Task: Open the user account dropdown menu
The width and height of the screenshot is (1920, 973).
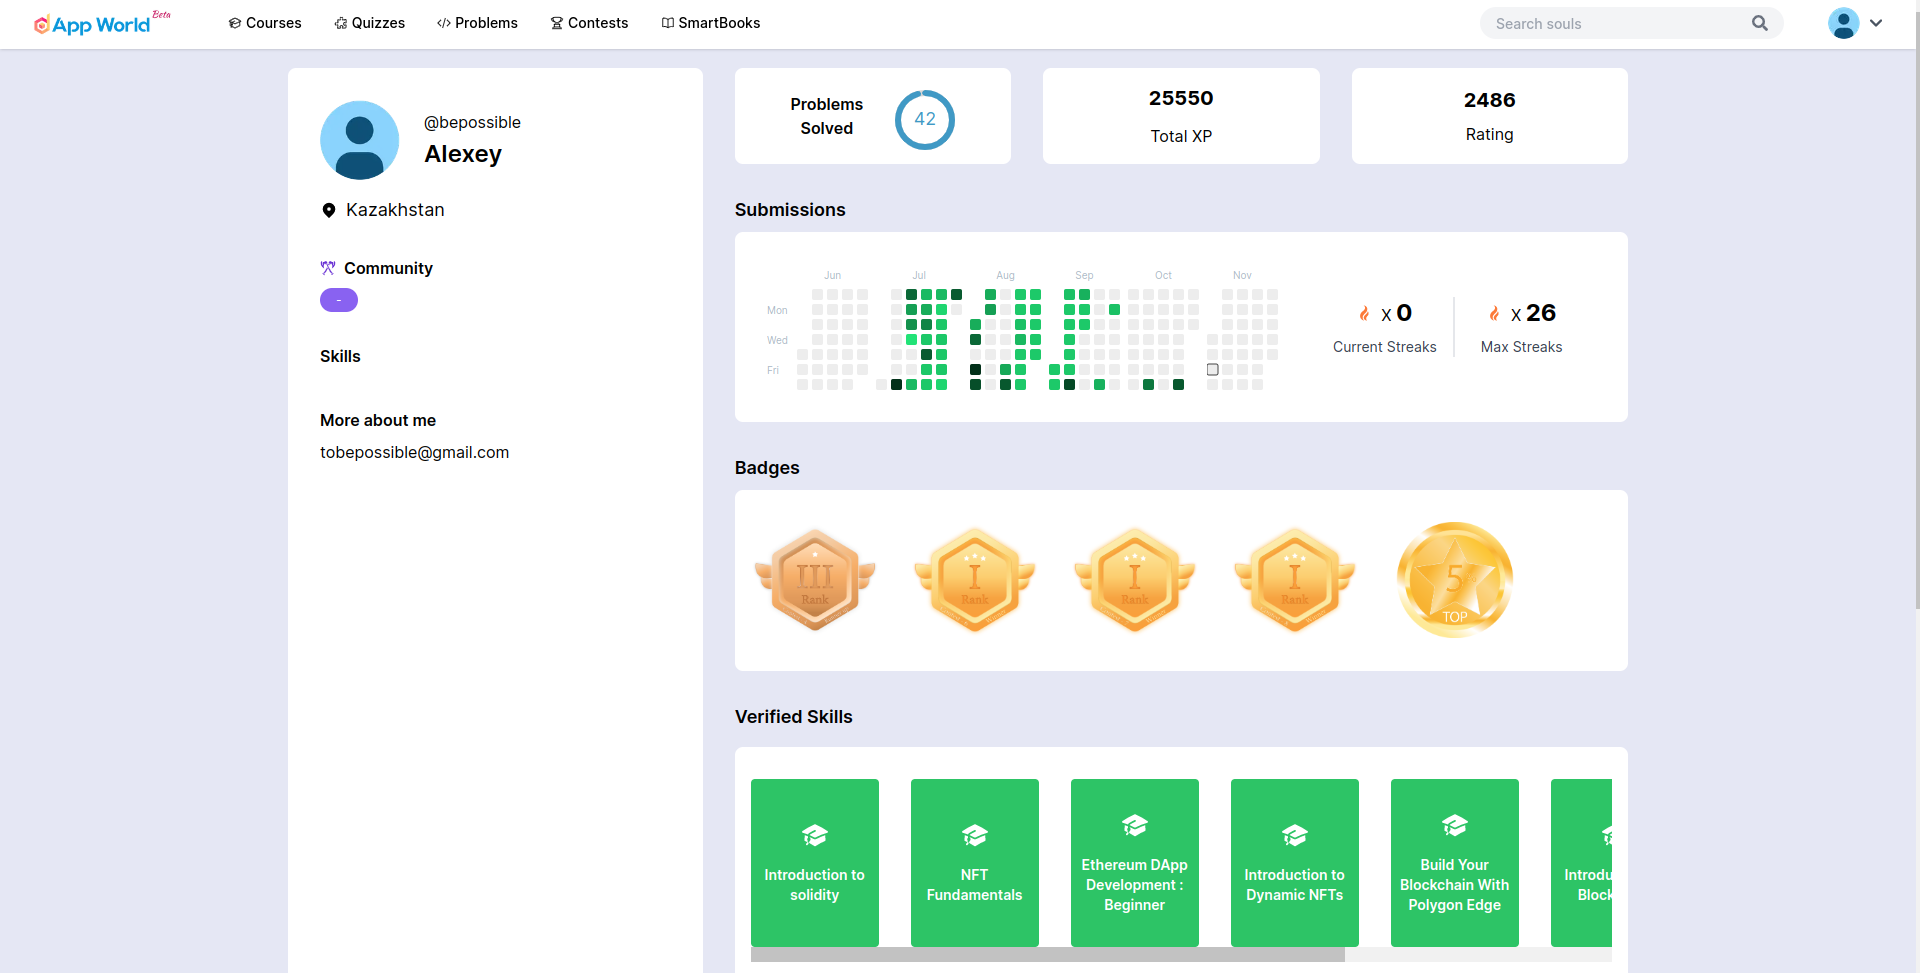Action: coord(1856,23)
